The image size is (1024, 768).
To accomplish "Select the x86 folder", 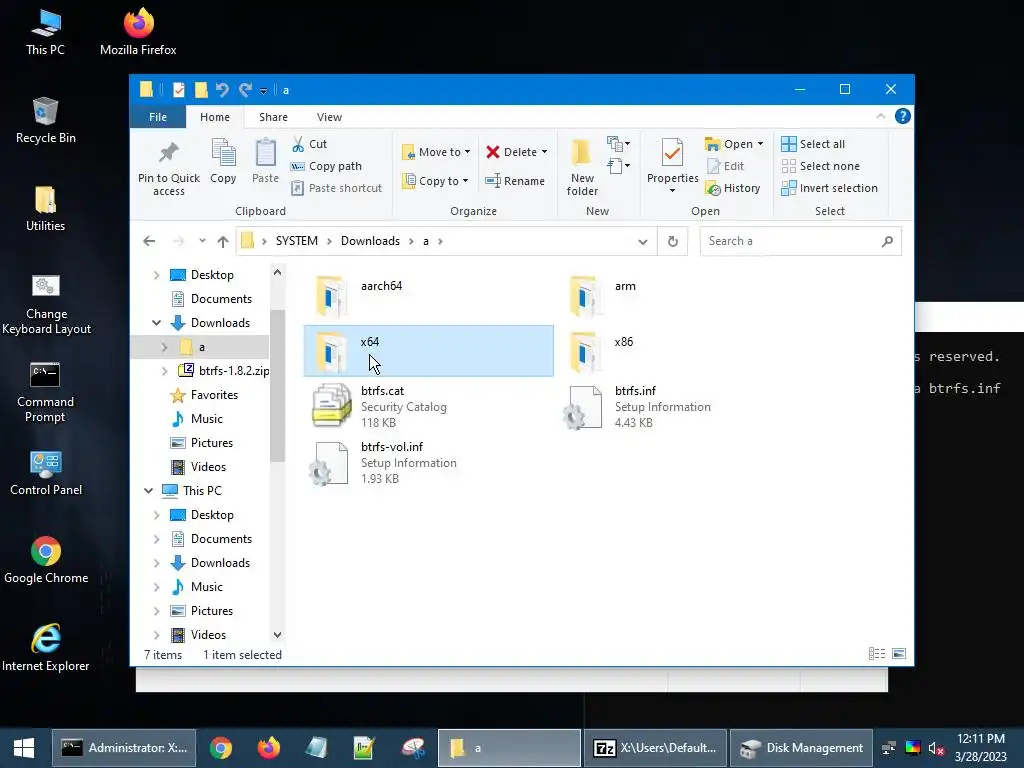I will coord(682,351).
